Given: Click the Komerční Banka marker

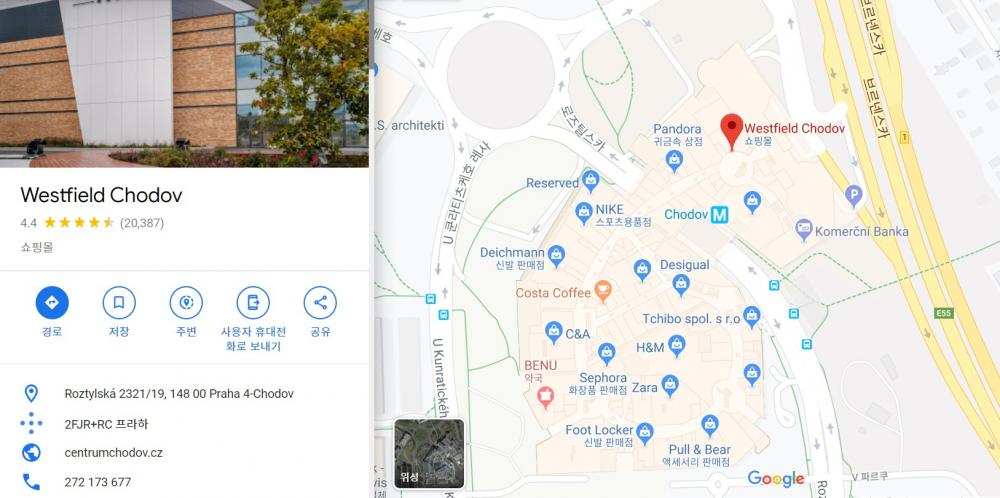Looking at the screenshot, I should [804, 230].
